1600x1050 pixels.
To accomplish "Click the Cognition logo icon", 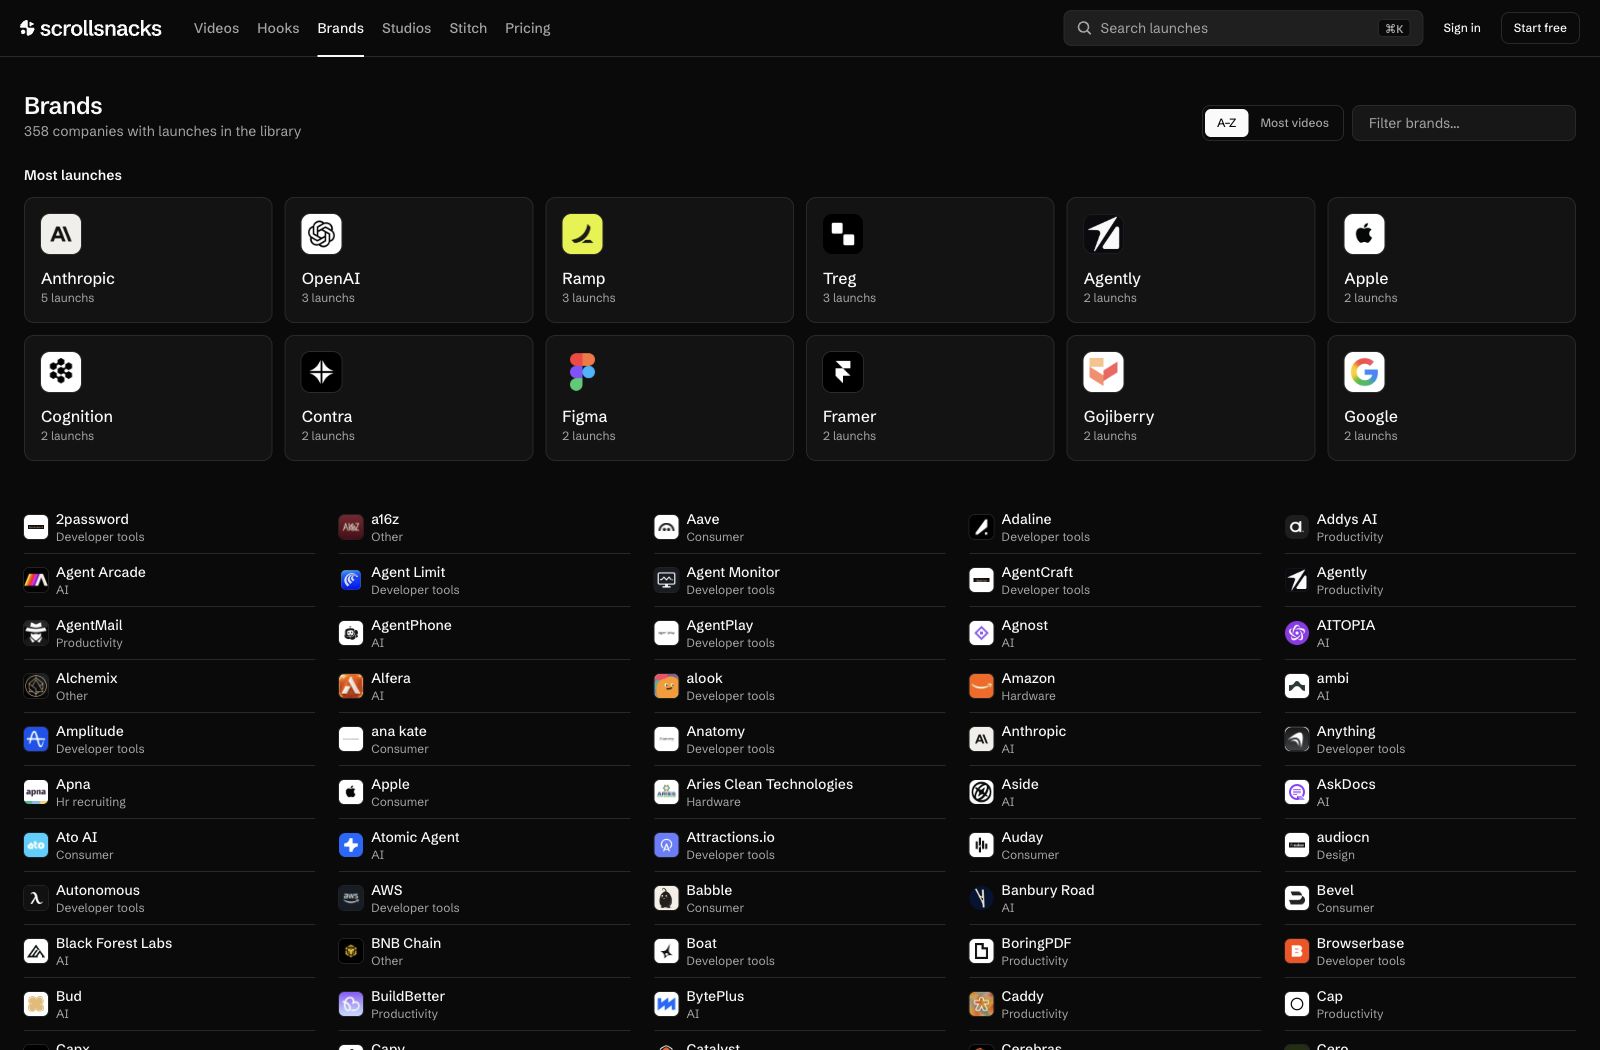I will 61,372.
